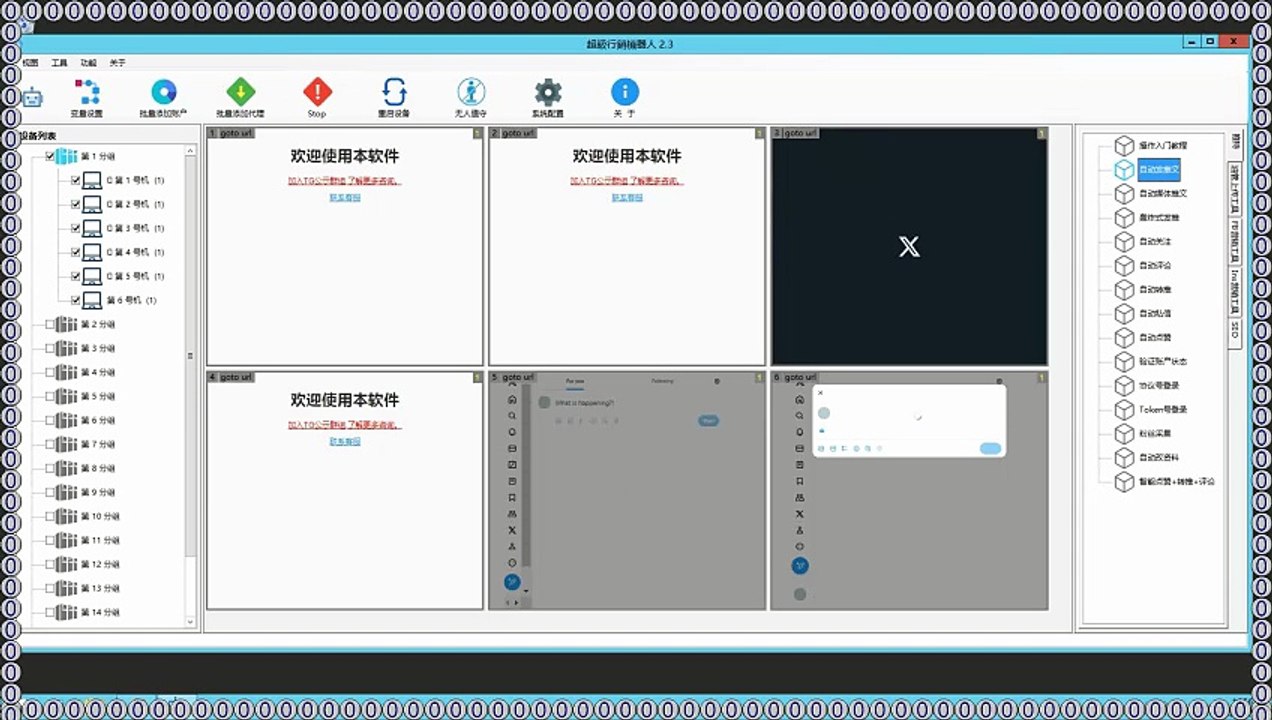Screen dimensions: 1272x720
Task: Select 第 12 分组 in device list
Action: coord(100,564)
